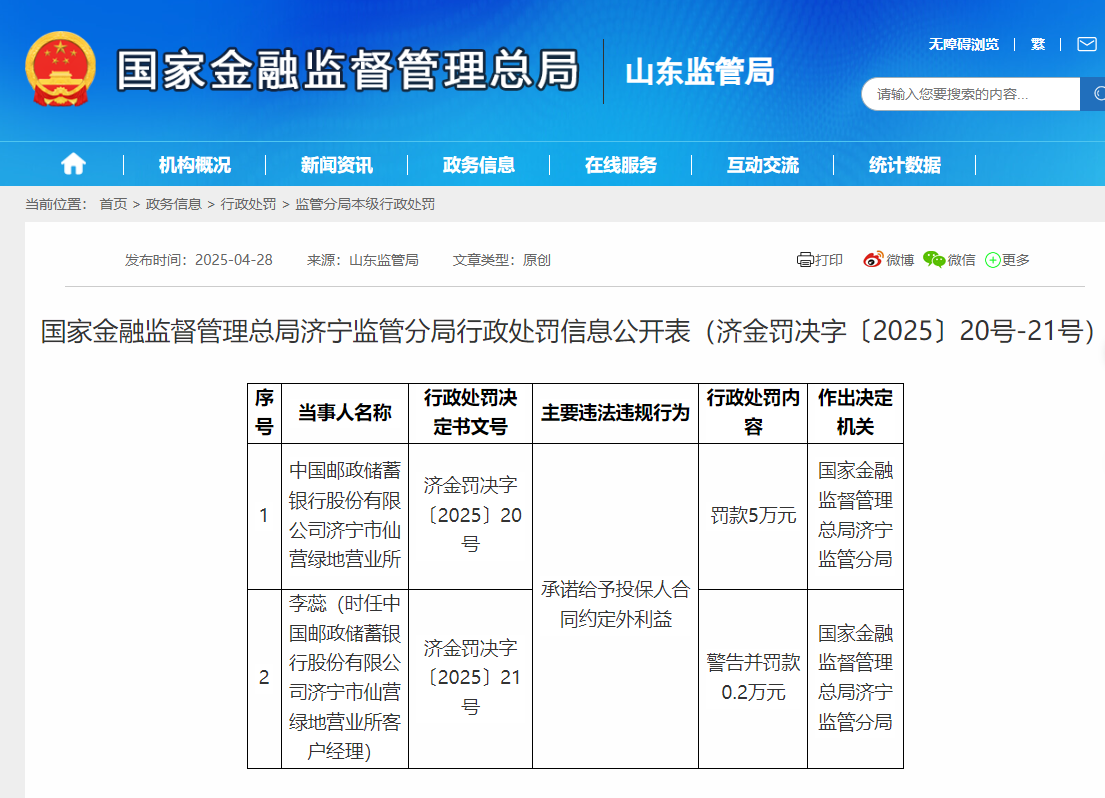Click the sequence number 1 cell

264,515
